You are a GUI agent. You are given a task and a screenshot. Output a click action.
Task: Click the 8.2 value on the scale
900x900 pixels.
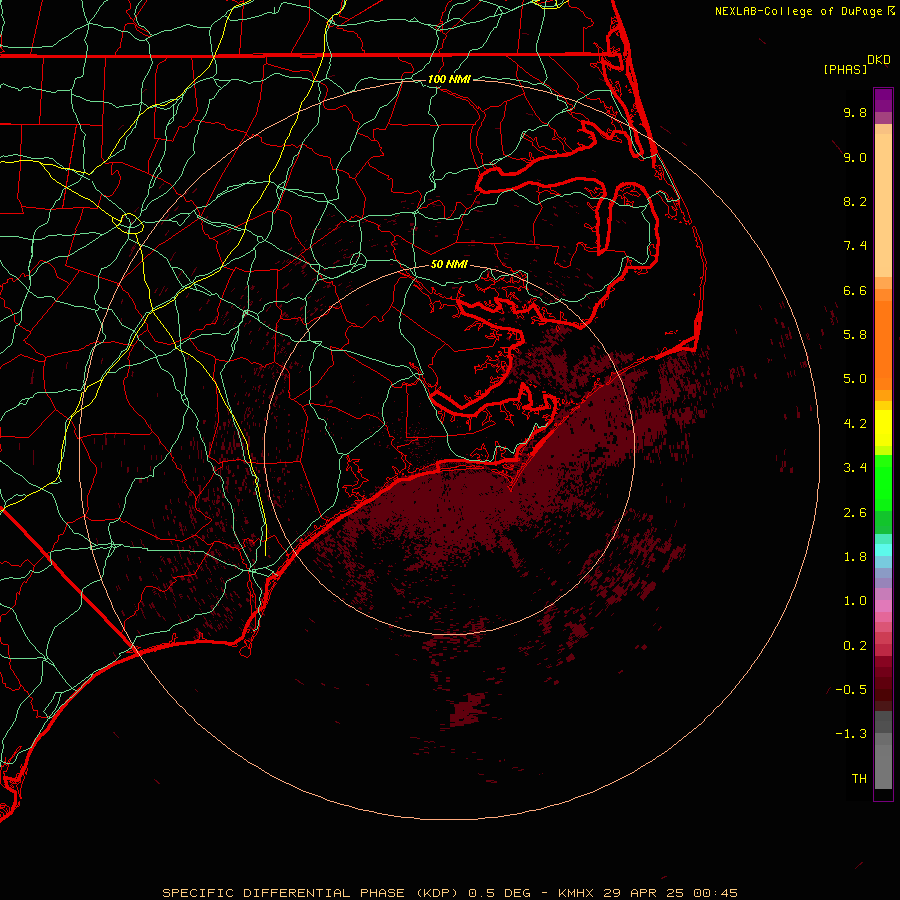pos(855,201)
